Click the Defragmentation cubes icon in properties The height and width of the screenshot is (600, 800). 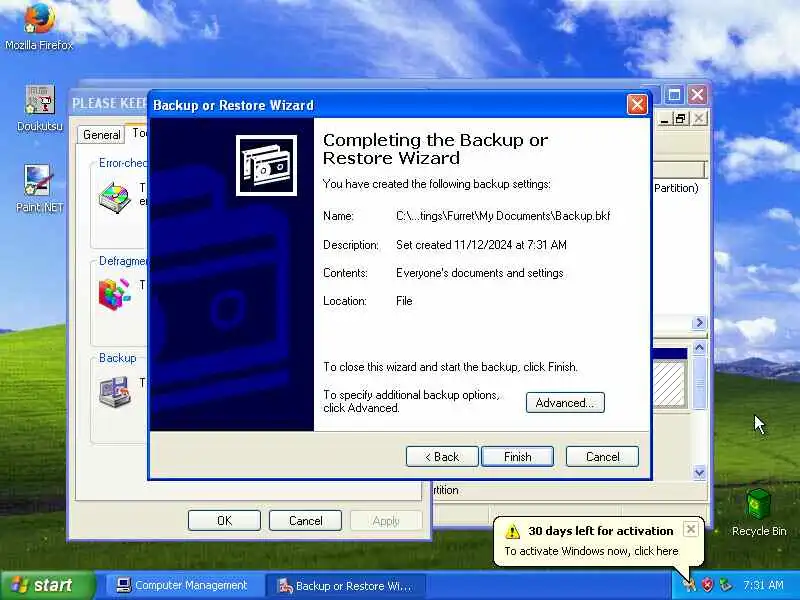pos(115,294)
